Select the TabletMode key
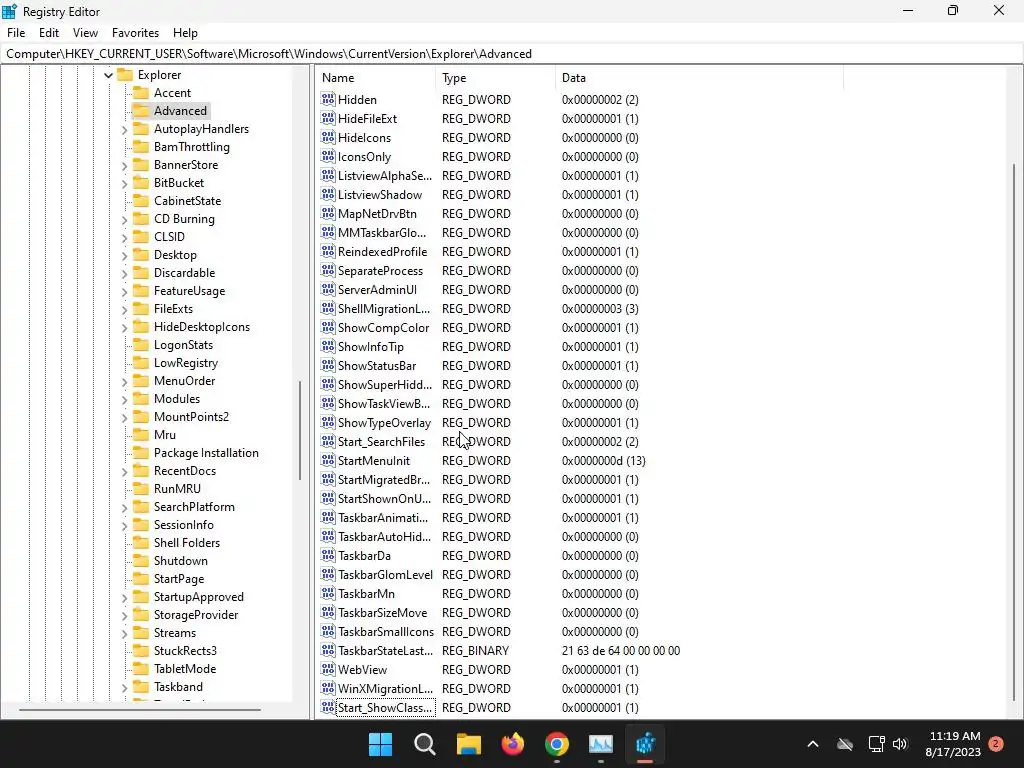The width and height of the screenshot is (1024, 768). click(x=185, y=669)
